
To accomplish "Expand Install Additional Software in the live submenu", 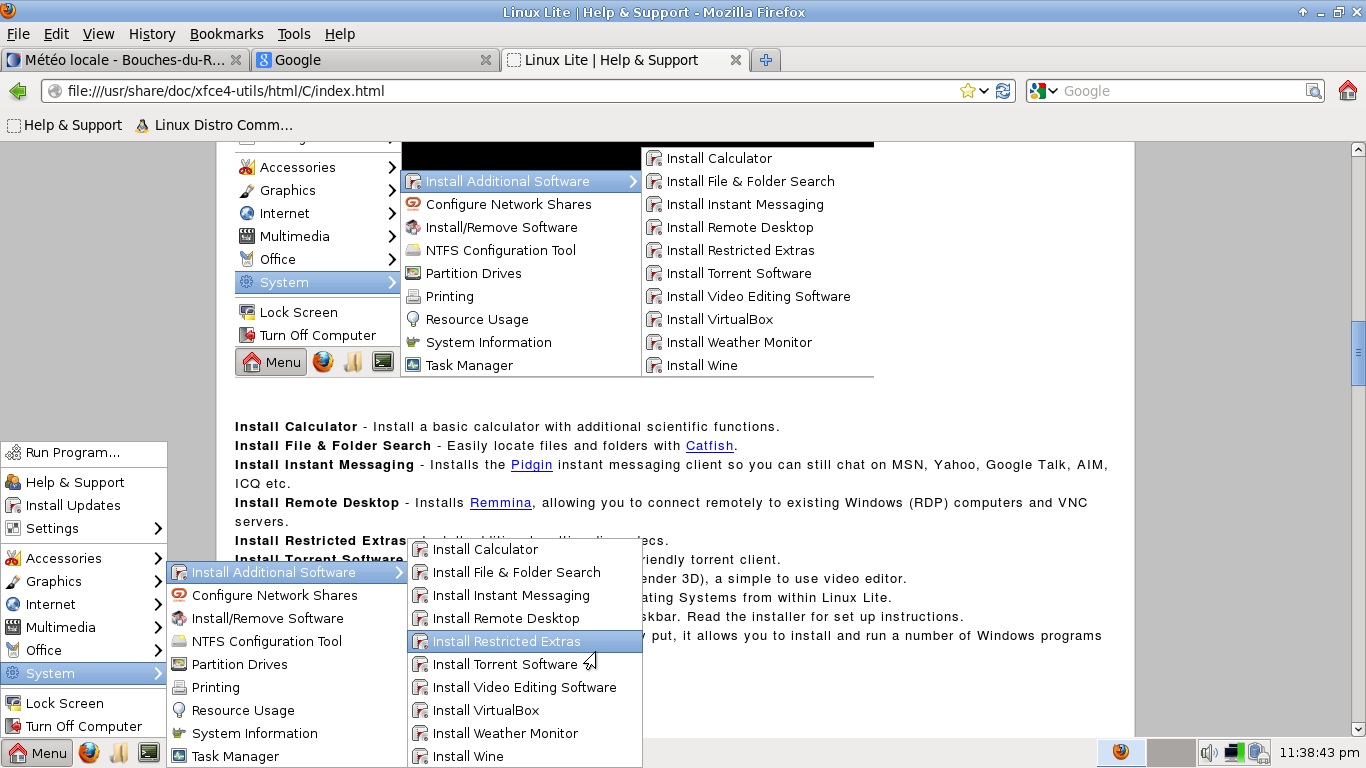I will point(287,572).
